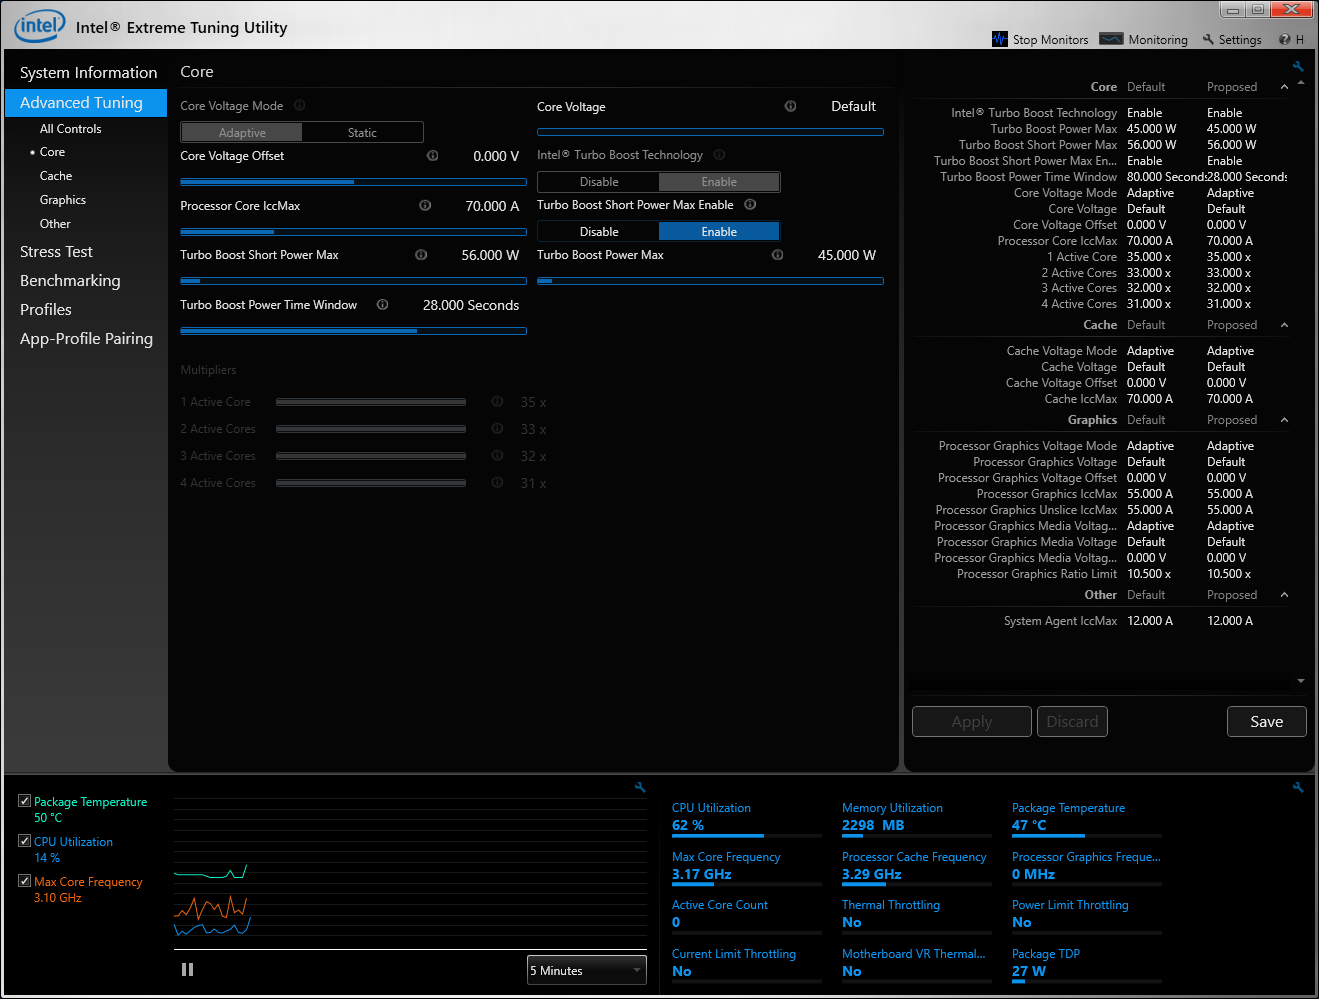The image size is (1319, 999).
Task: Select Other under Advanced Tuning
Action: click(55, 223)
